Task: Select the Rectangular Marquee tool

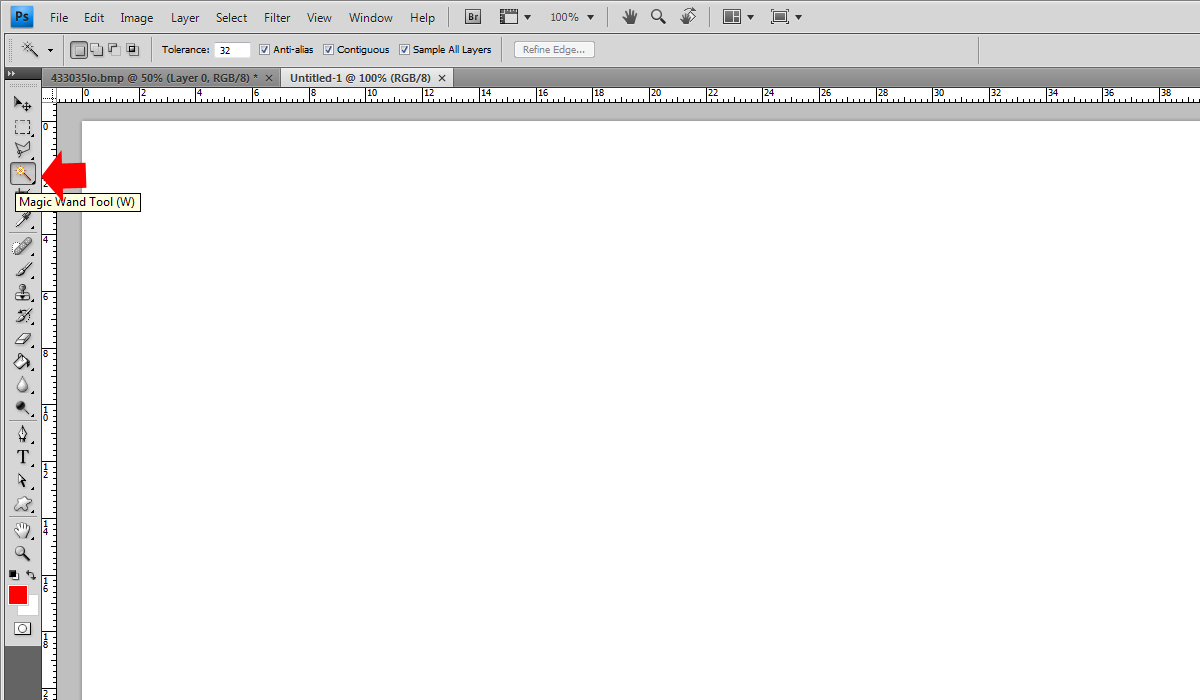Action: [22, 127]
